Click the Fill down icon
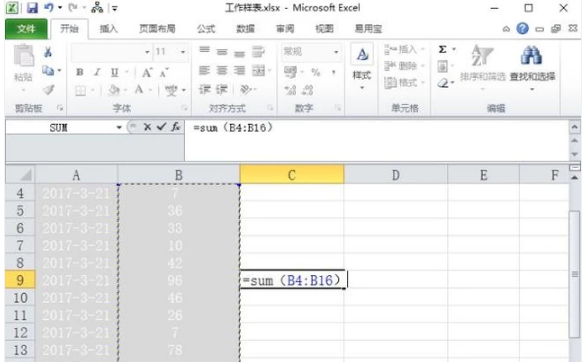The width and height of the screenshot is (588, 362). pos(442,67)
